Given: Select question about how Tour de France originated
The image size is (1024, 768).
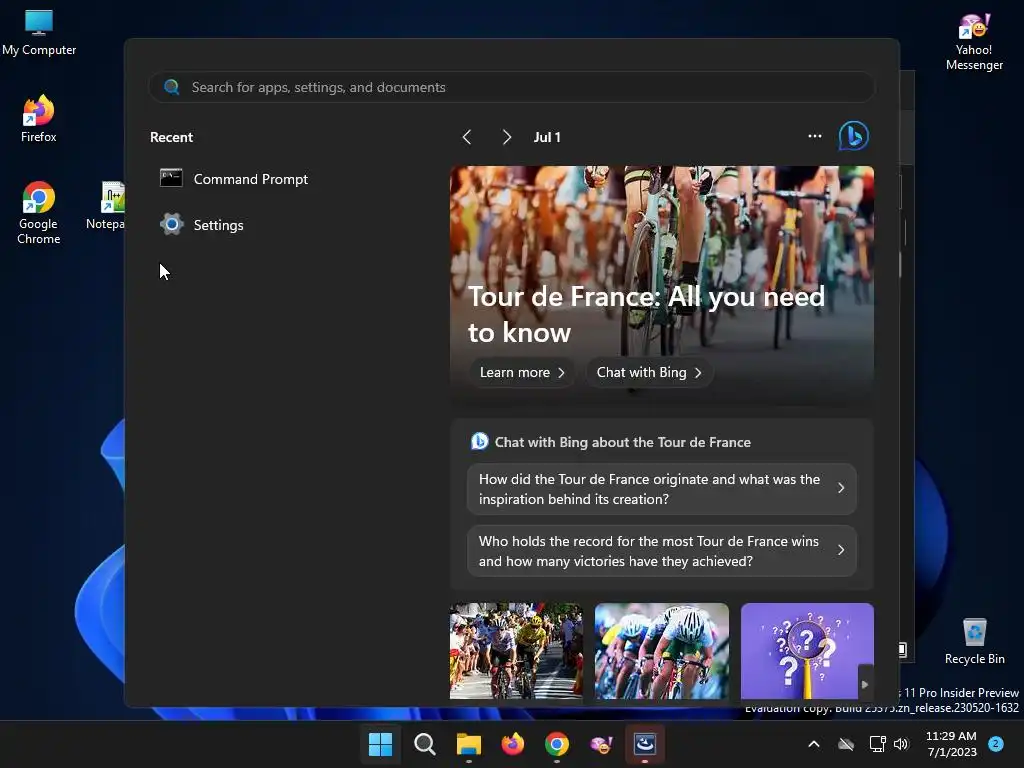Looking at the screenshot, I should coord(662,488).
